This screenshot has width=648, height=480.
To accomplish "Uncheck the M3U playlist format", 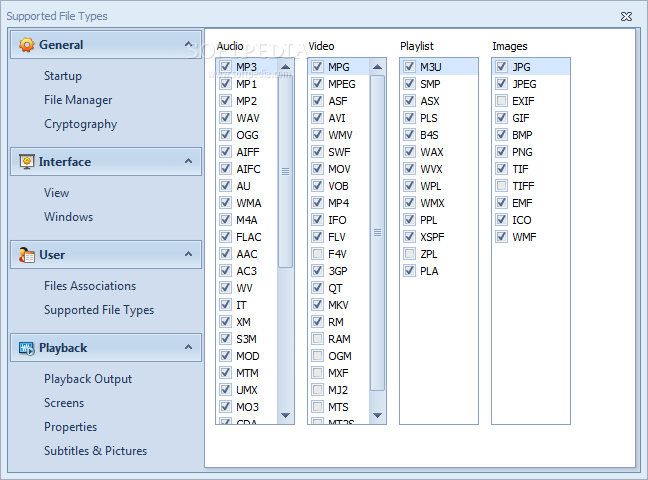I will (410, 67).
